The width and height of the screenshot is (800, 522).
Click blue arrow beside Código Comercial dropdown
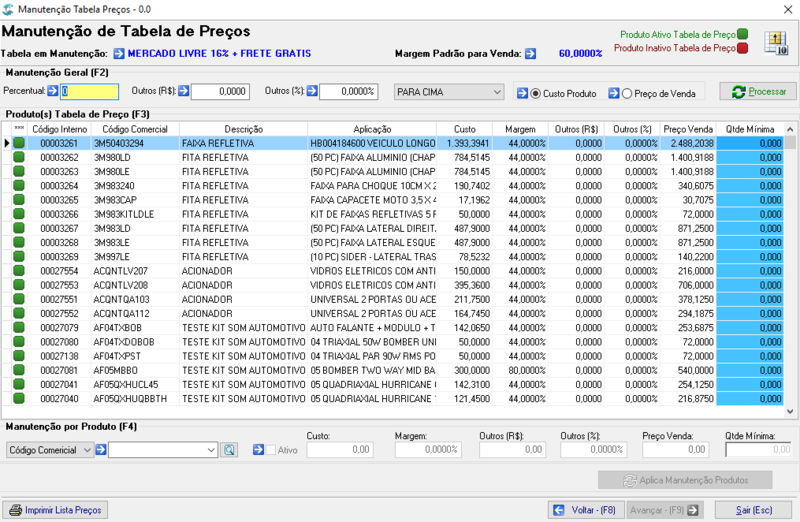pos(101,450)
